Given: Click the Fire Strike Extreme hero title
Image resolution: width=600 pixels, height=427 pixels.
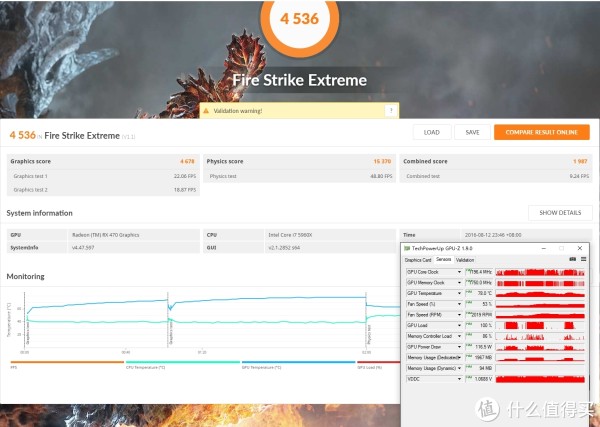Looking at the screenshot, I should point(300,80).
